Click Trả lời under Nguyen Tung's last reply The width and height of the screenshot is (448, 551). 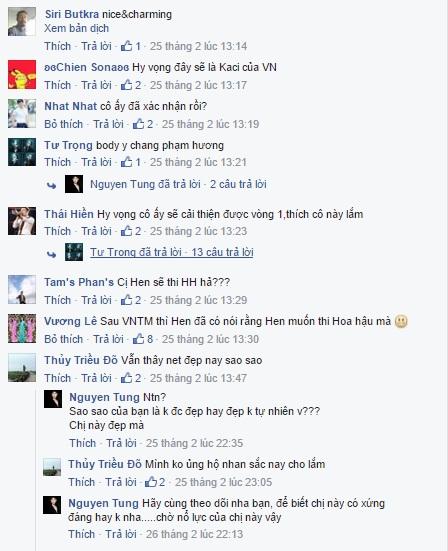click(121, 534)
